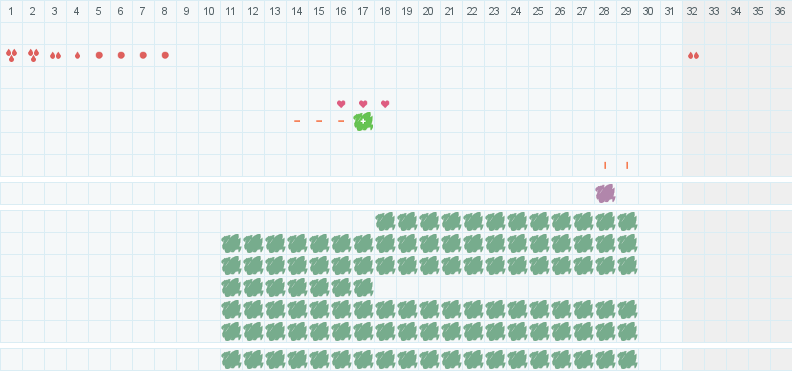The image size is (792, 371).
Task: Select the day 22 column header
Action: [472, 11]
